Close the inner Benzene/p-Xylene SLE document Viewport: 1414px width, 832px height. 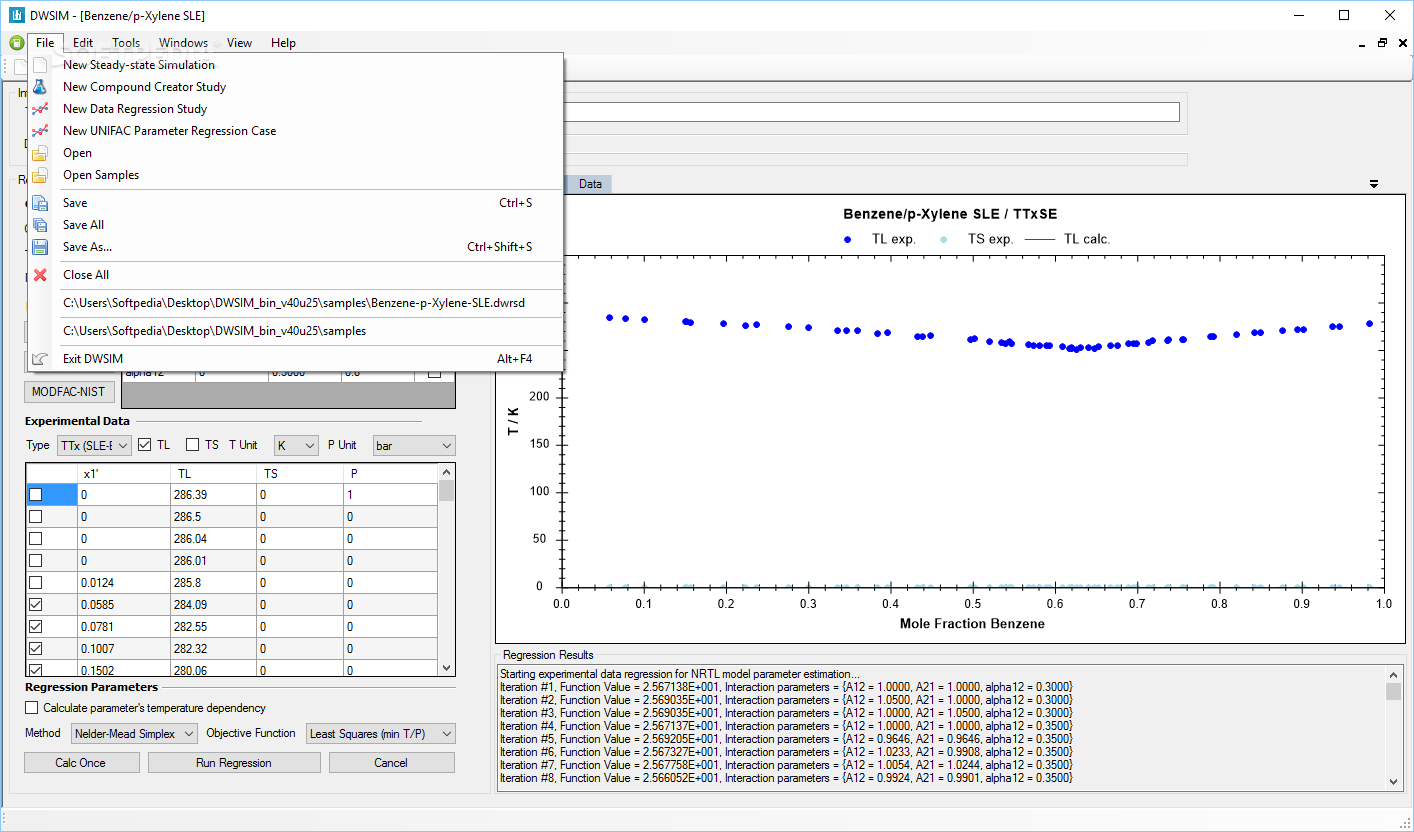point(1401,43)
